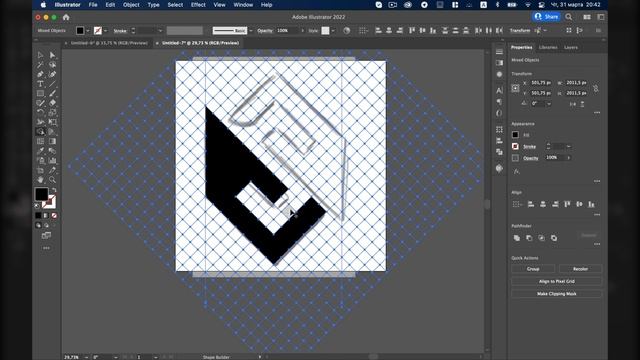The width and height of the screenshot is (640, 360).
Task: Open the Basic brush definition dropdown
Action: 251,31
